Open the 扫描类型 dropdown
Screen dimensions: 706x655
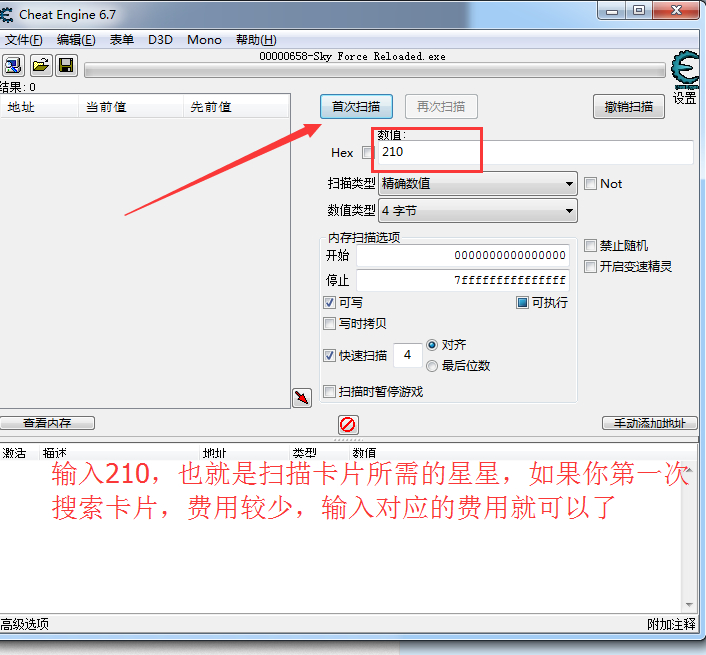[478, 184]
